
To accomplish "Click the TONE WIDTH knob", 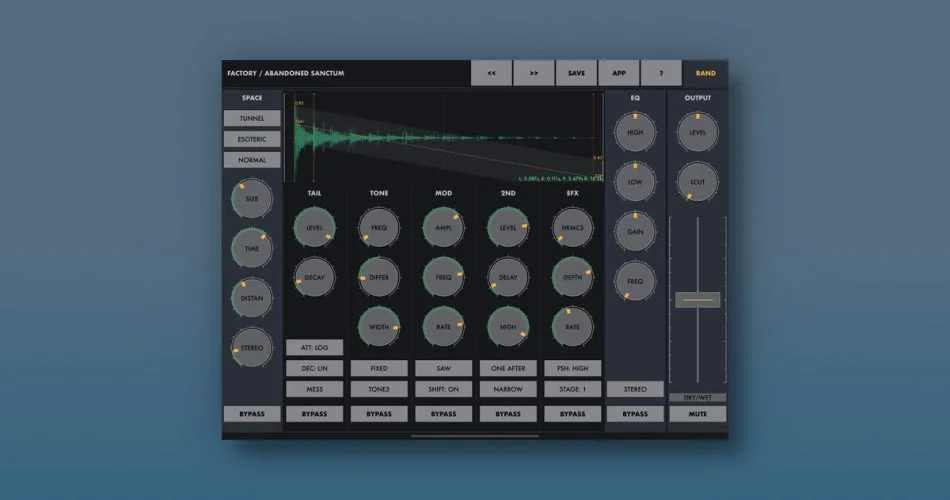I will 379,327.
